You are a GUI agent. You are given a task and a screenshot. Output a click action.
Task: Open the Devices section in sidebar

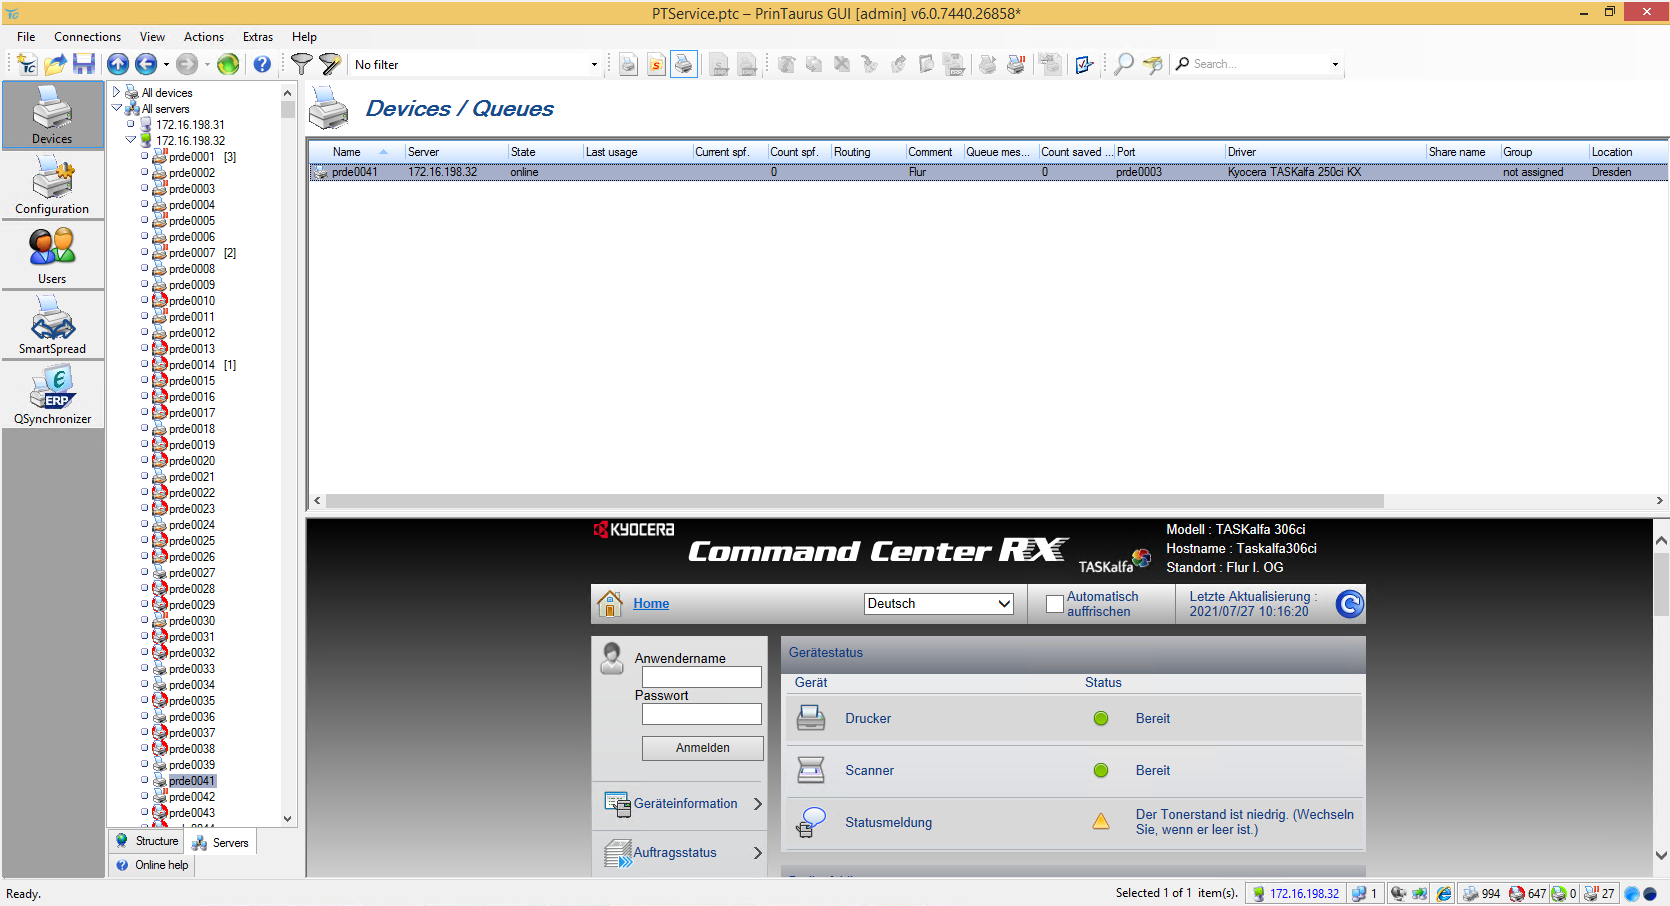[52, 115]
